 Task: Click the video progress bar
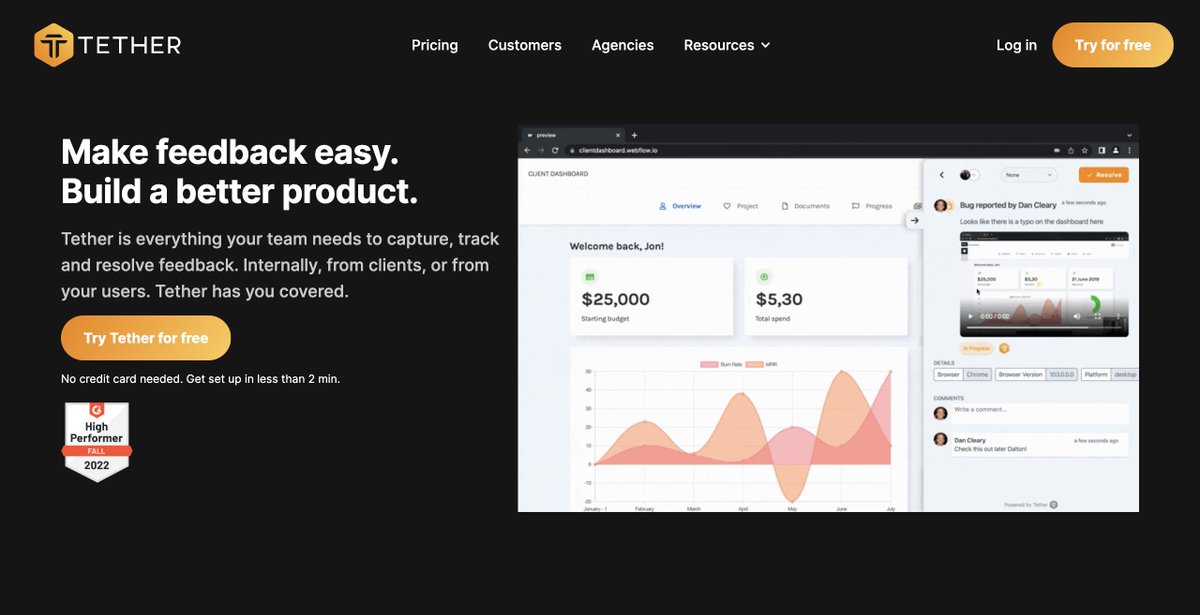click(1042, 327)
